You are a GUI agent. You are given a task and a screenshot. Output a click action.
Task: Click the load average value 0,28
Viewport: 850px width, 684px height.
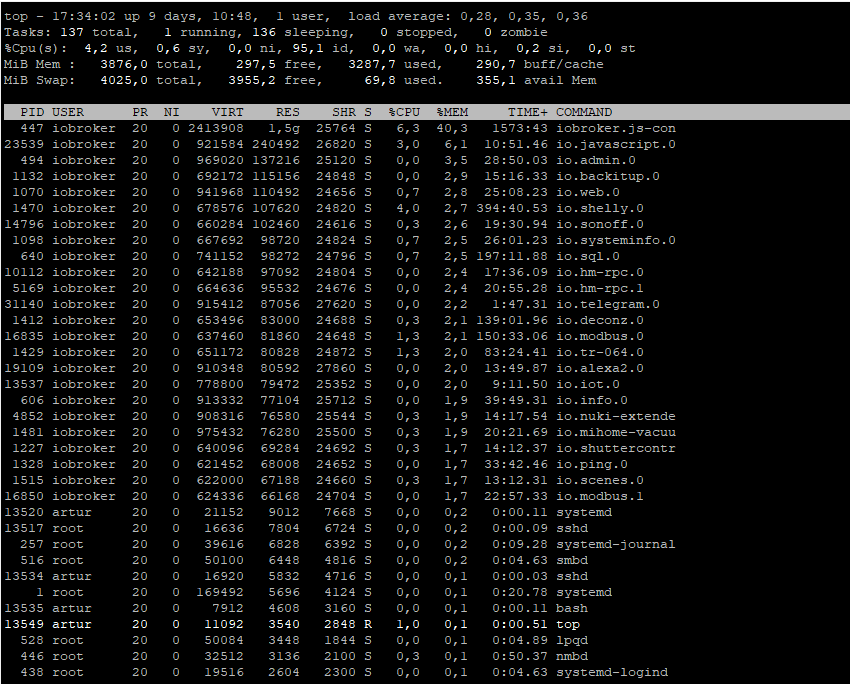point(476,16)
